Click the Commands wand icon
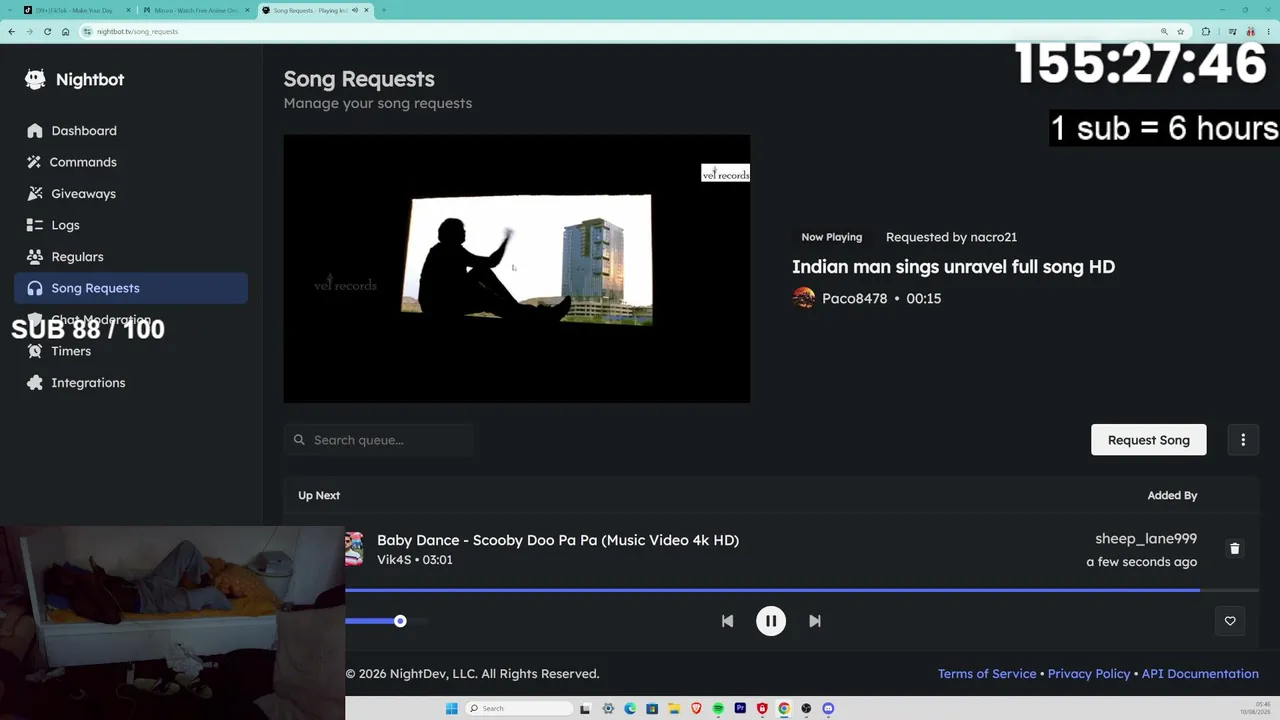 tap(35, 162)
